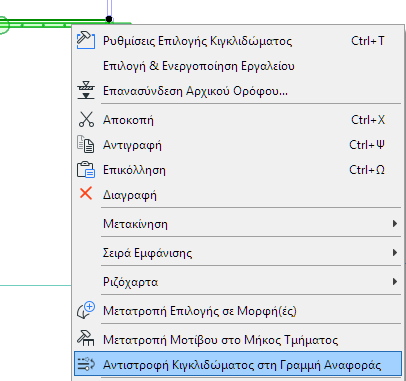
Task: Choose Αντιστροφή Κιγκλιδώματος στη Γραμμή Αναφοράς
Action: (x=238, y=364)
